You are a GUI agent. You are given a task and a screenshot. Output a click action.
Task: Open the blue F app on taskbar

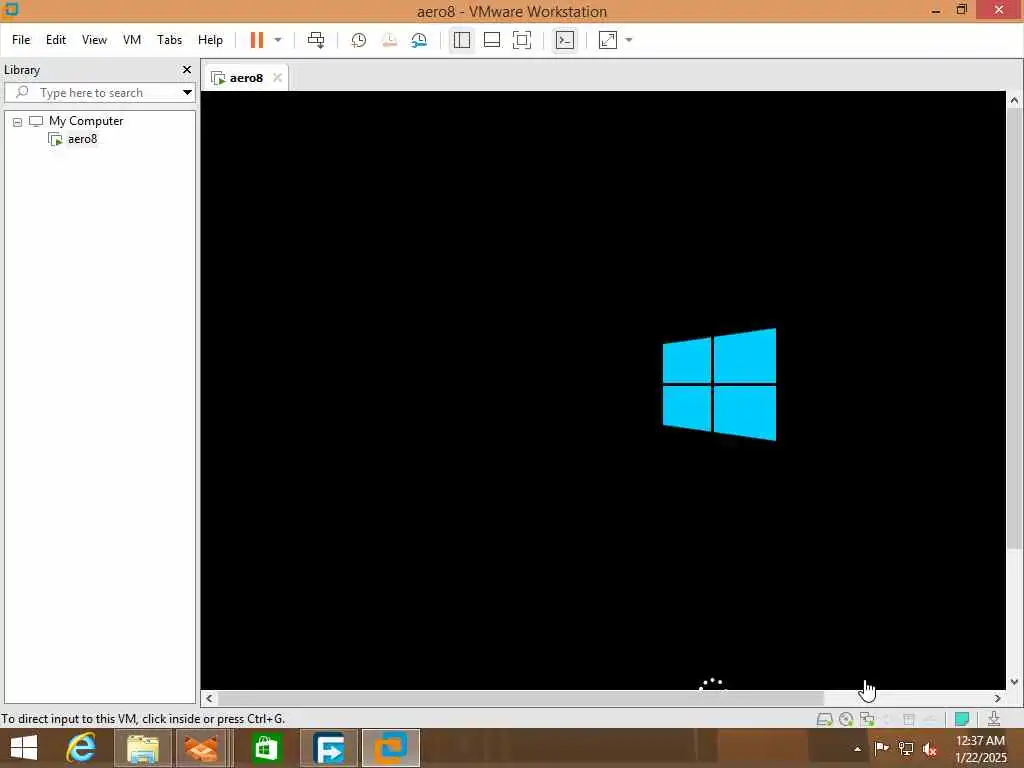tap(328, 748)
